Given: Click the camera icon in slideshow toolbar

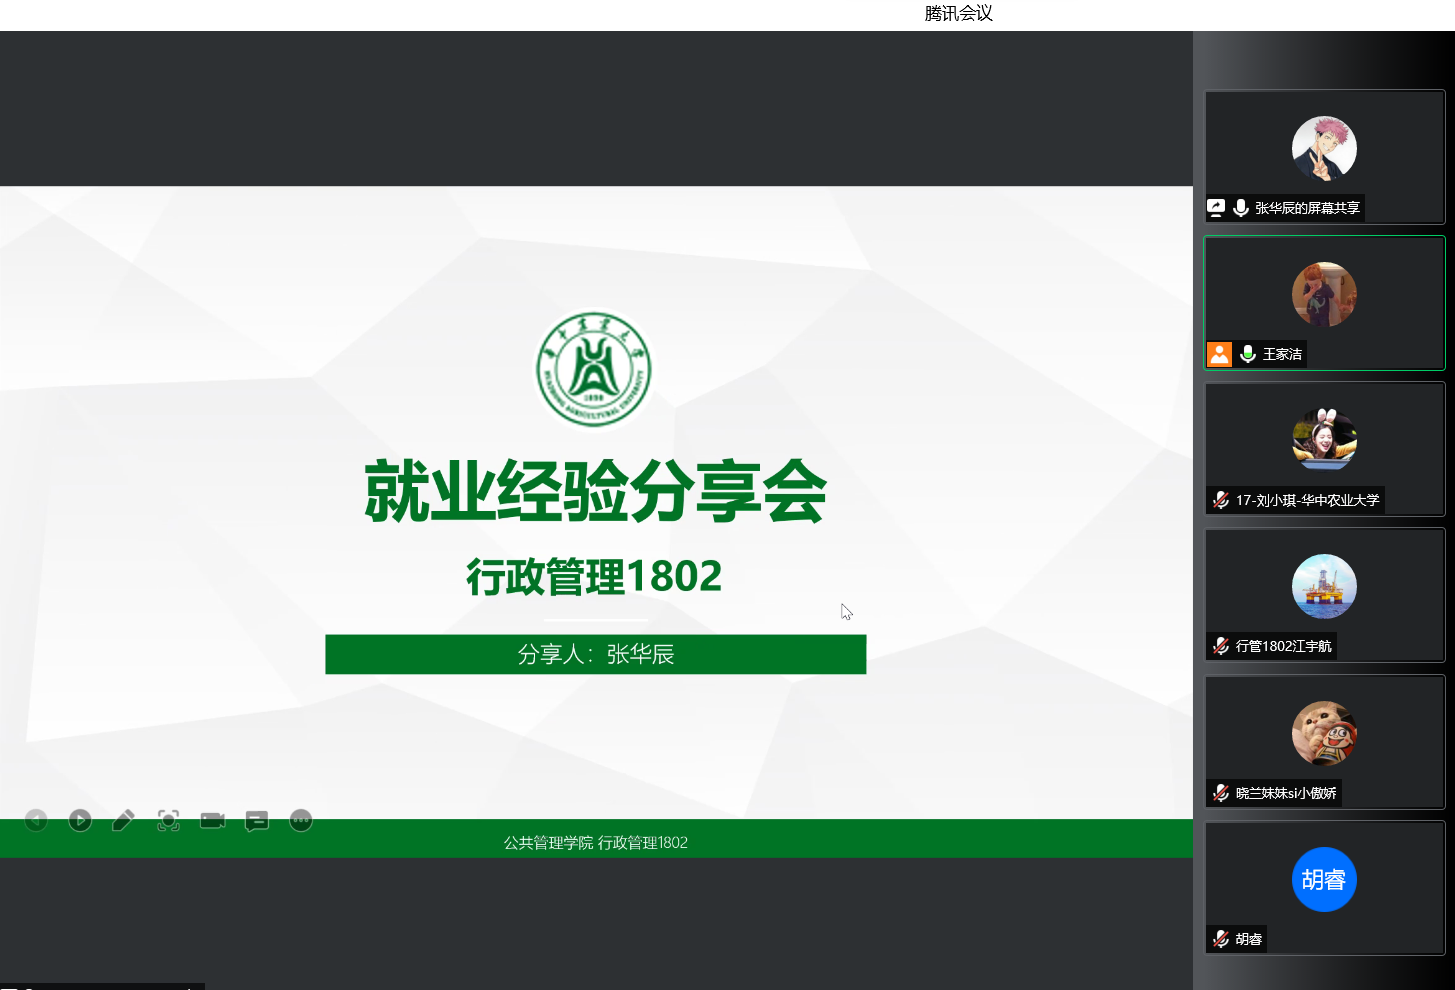Looking at the screenshot, I should pyautogui.click(x=212, y=821).
